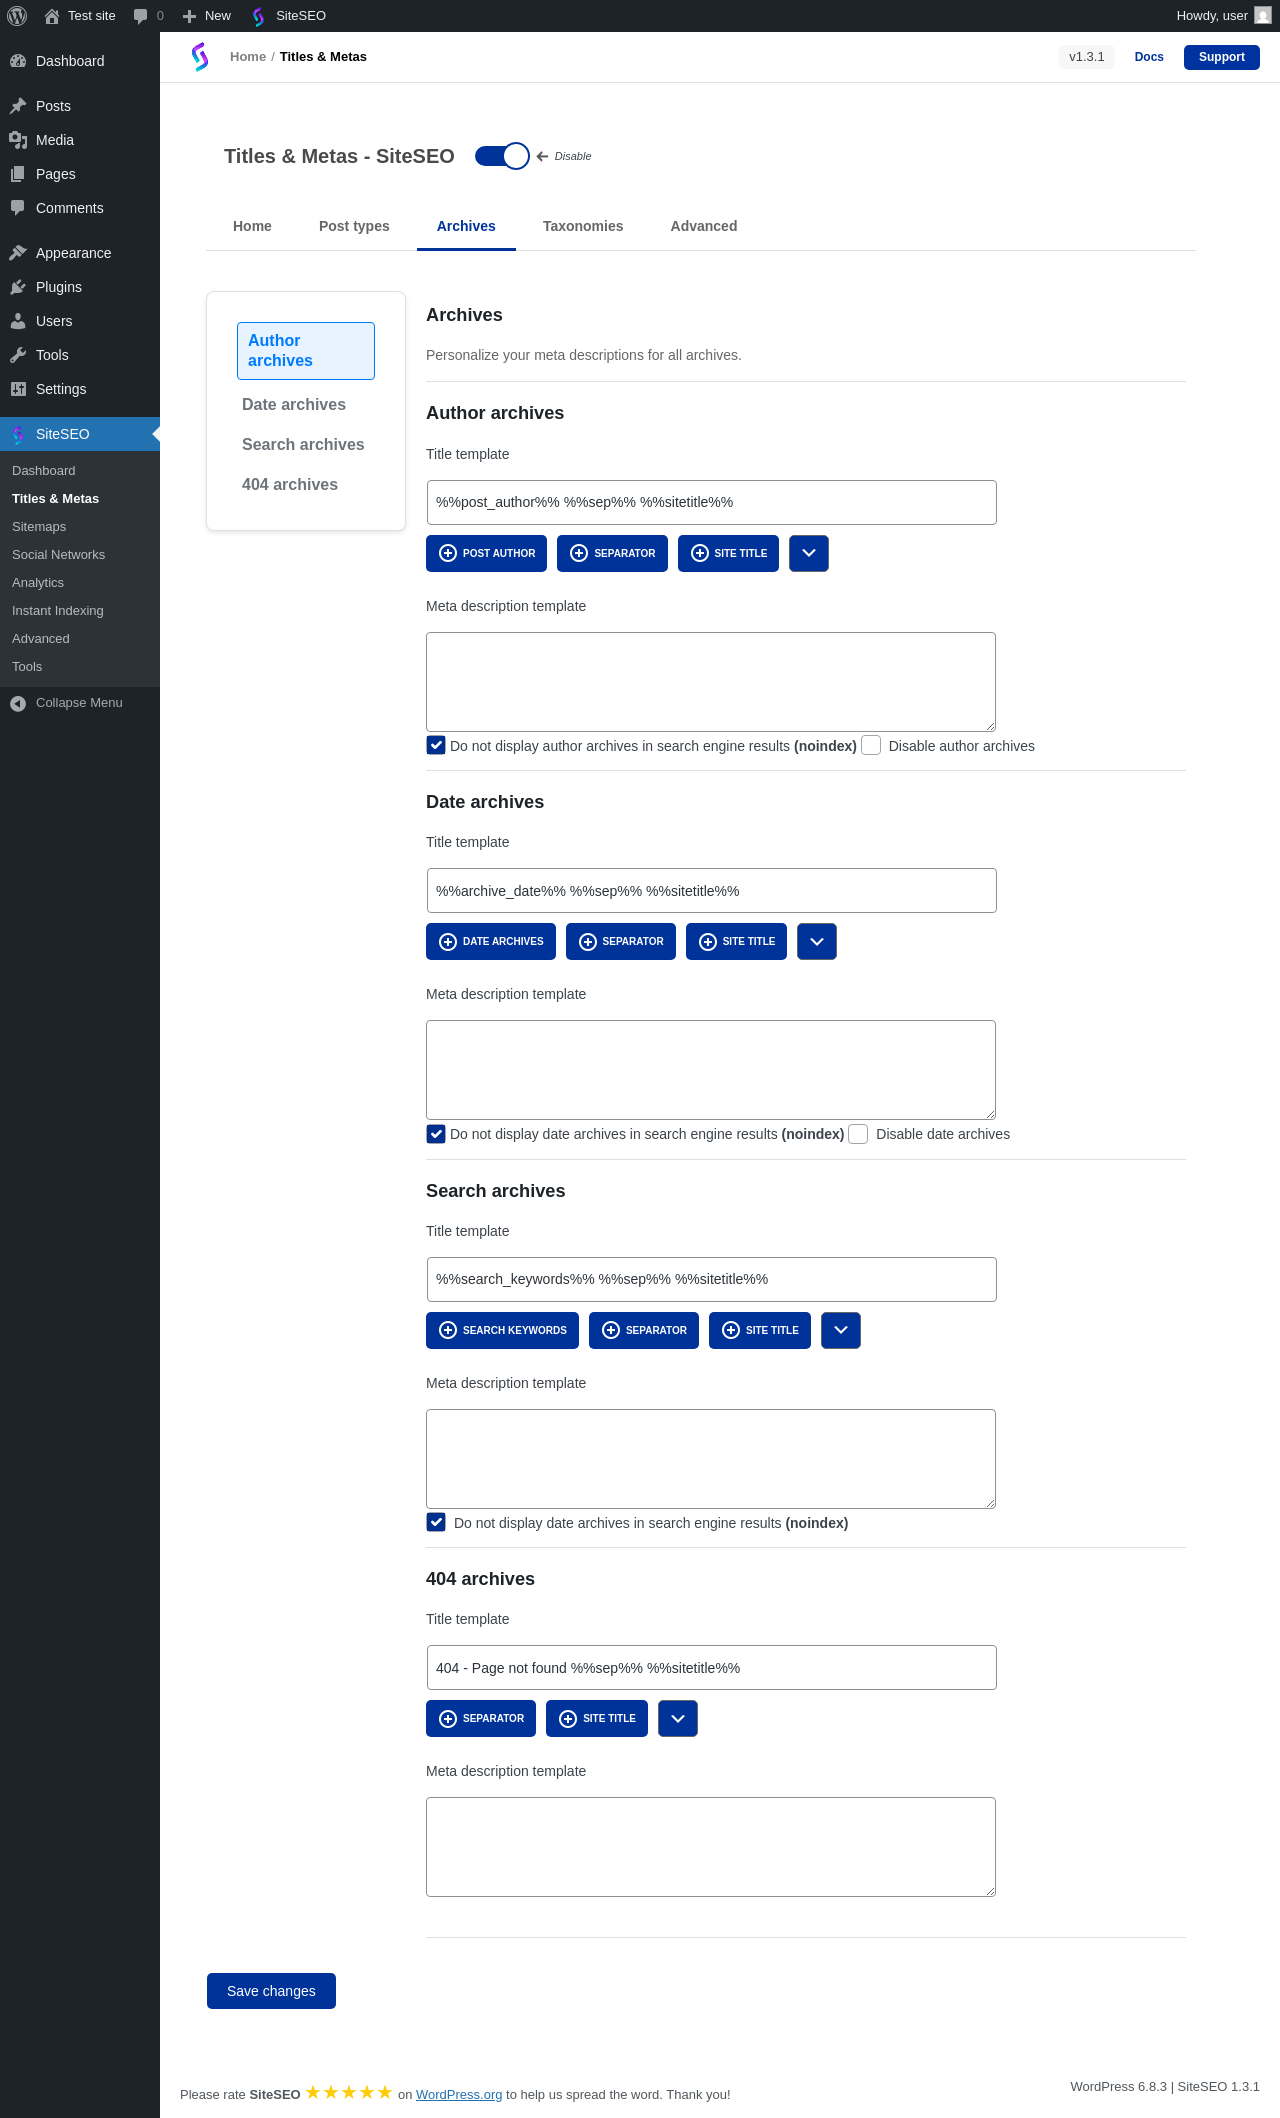Switch to the Taxonomies tab
This screenshot has height=2118, width=1280.
(583, 226)
